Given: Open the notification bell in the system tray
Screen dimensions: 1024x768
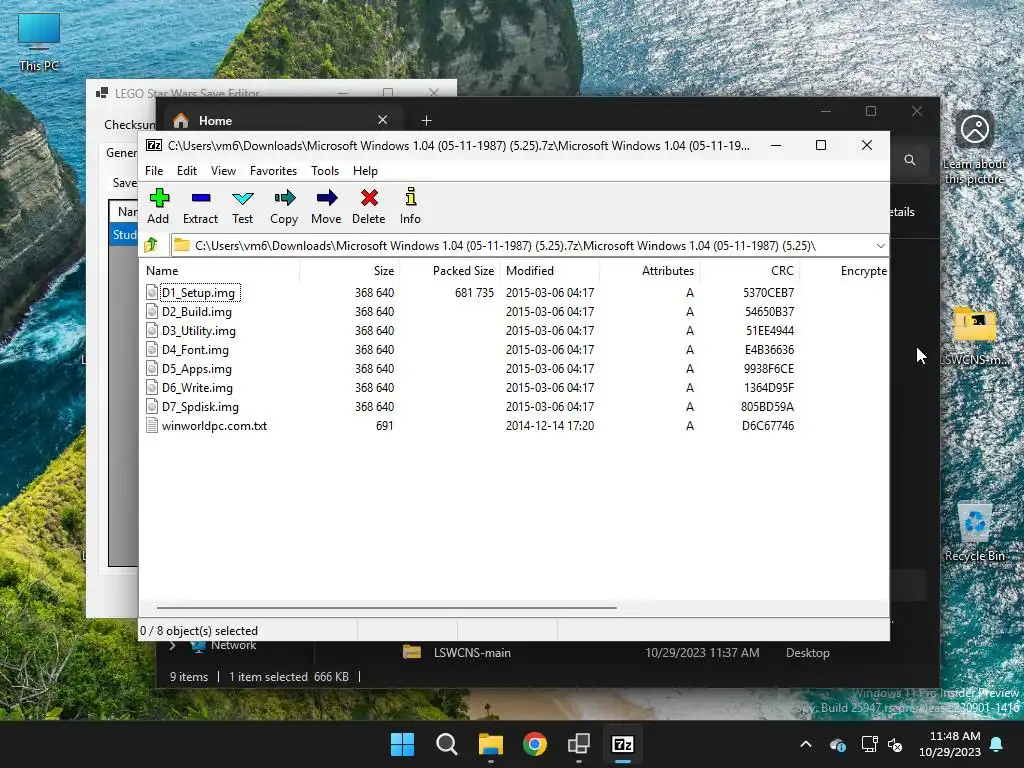Looking at the screenshot, I should (x=997, y=744).
